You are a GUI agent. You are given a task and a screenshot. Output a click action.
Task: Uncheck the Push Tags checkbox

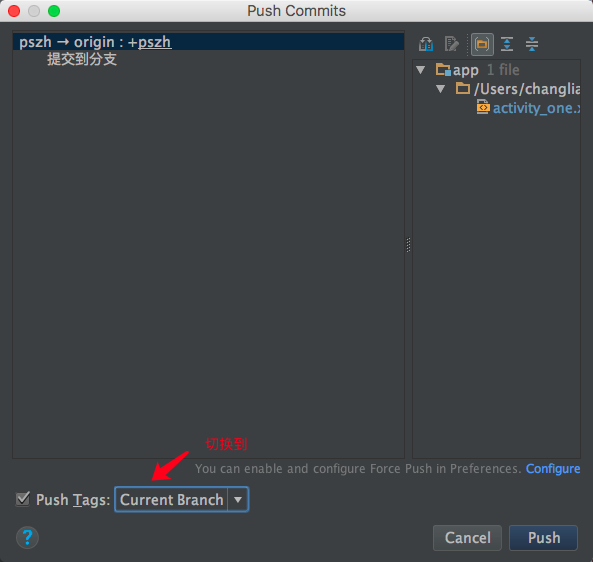tap(23, 499)
